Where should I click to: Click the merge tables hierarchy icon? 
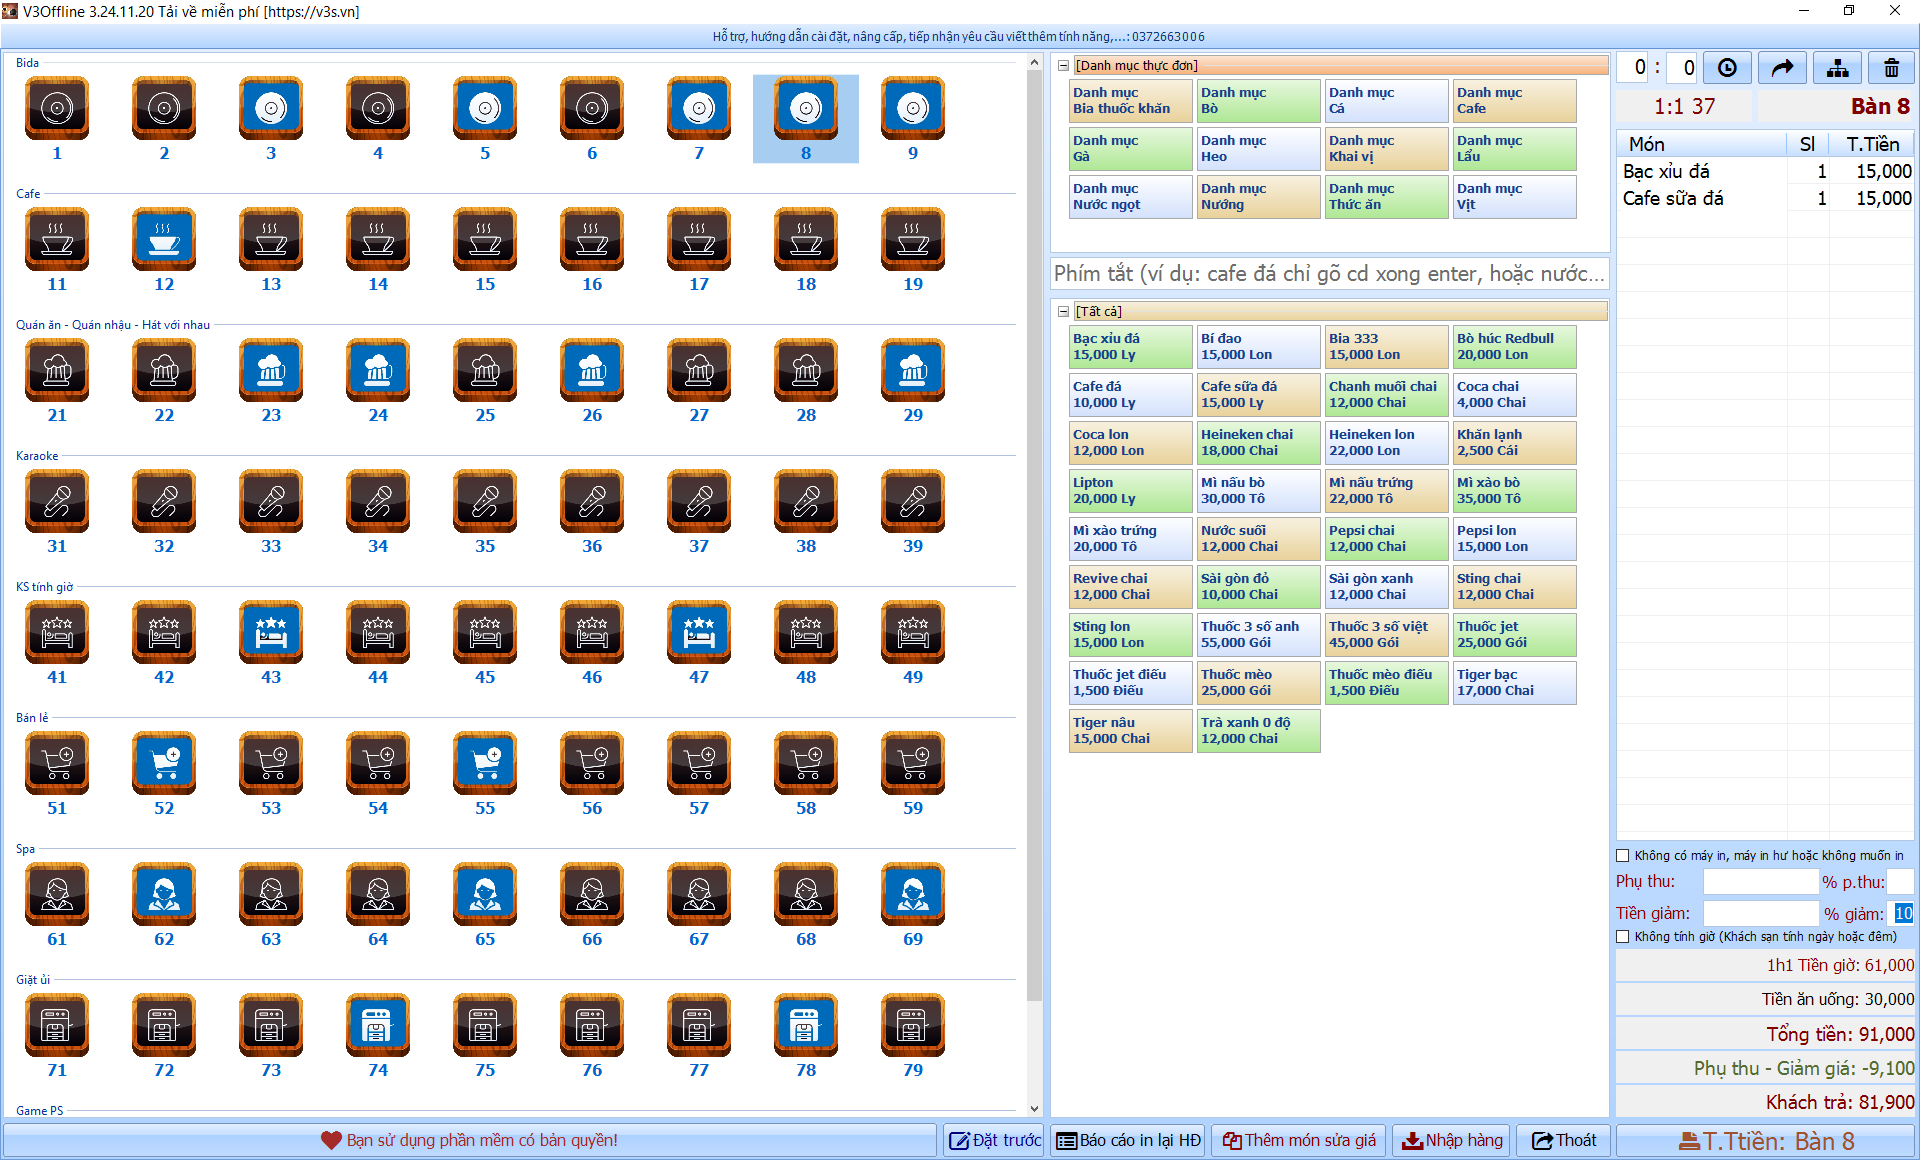tap(1837, 68)
